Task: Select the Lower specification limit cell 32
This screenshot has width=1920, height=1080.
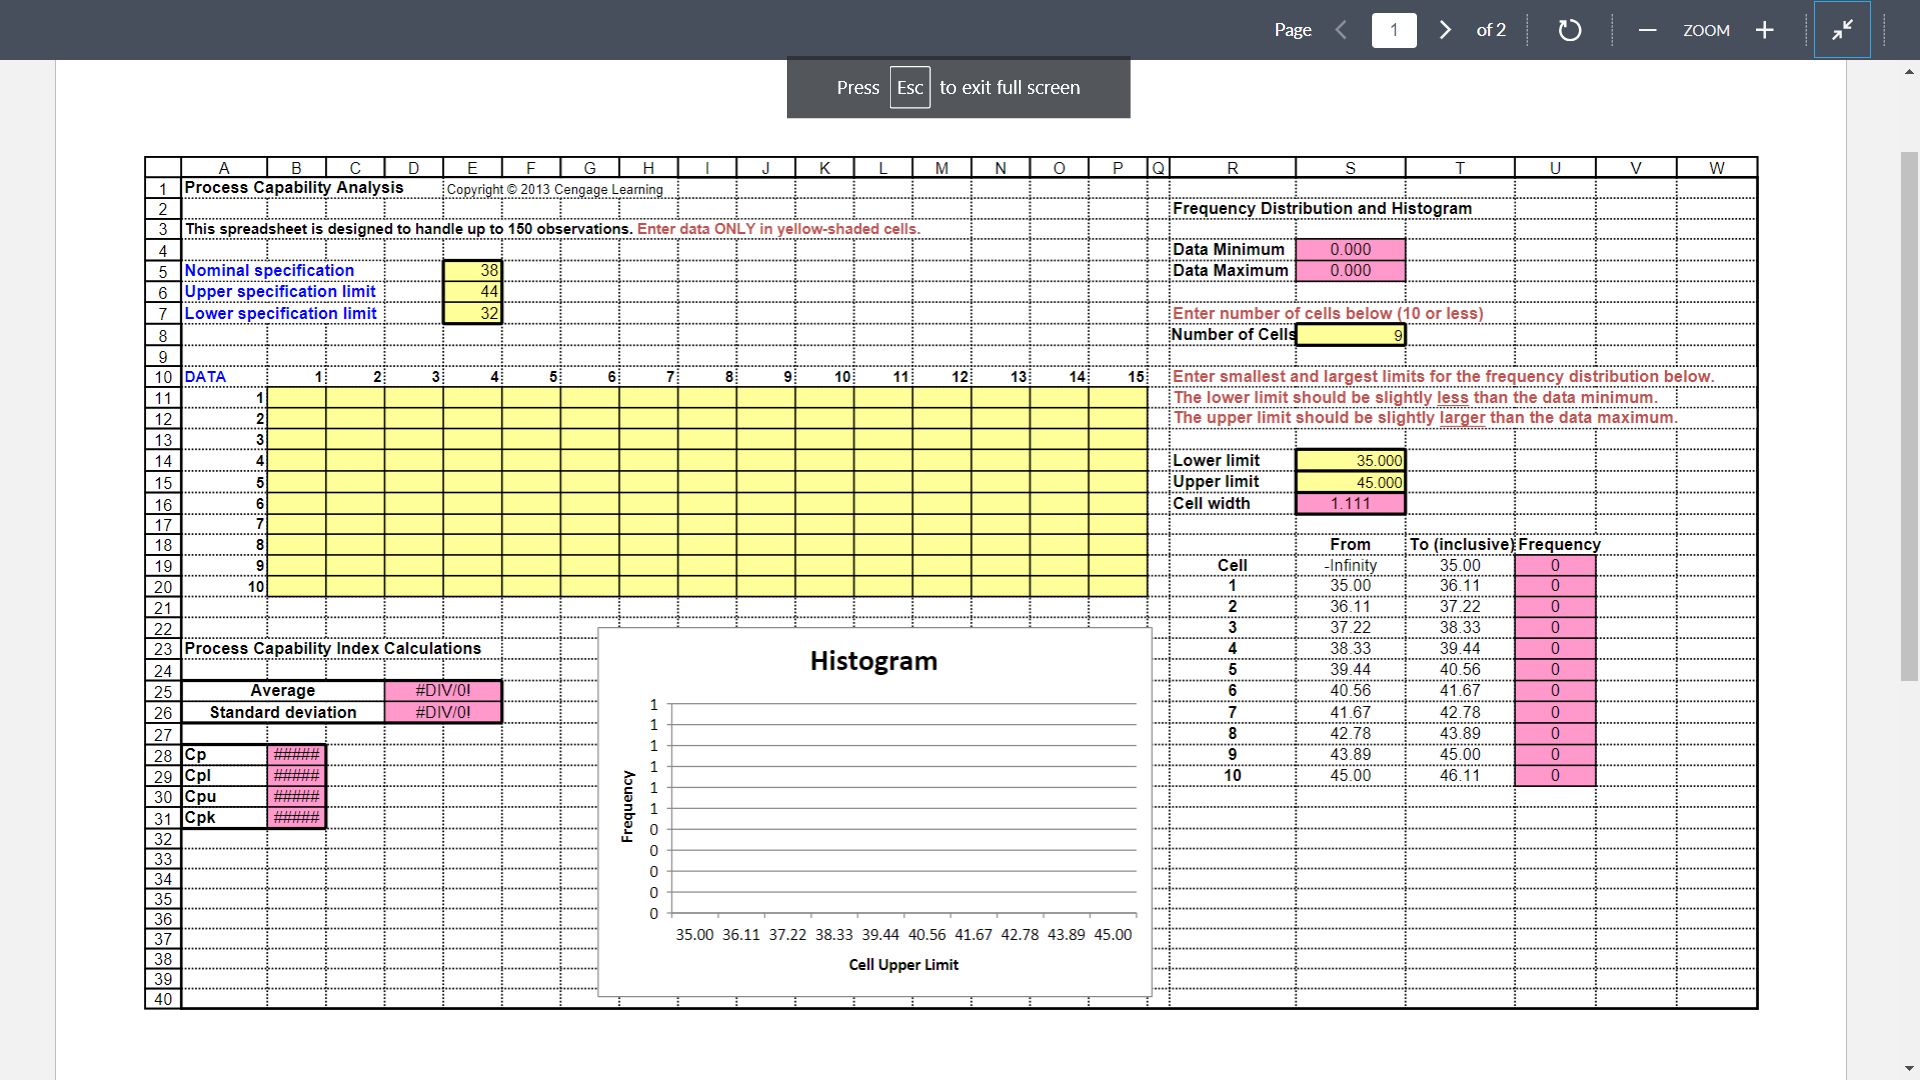Action: pos(471,313)
